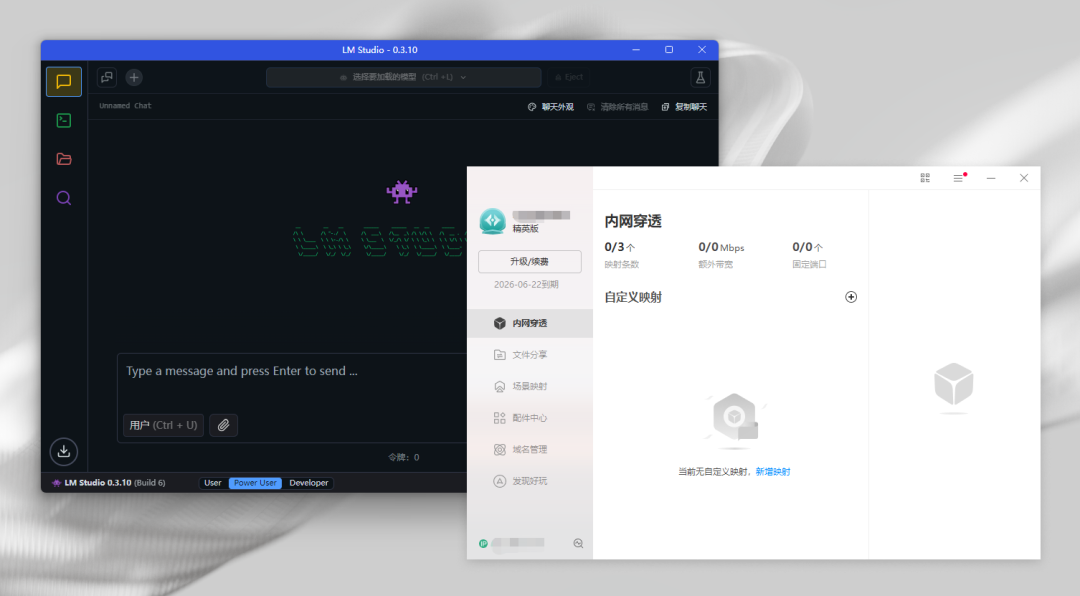Select 场景映射 in the sidebar
The image size is (1080, 596).
(530, 387)
